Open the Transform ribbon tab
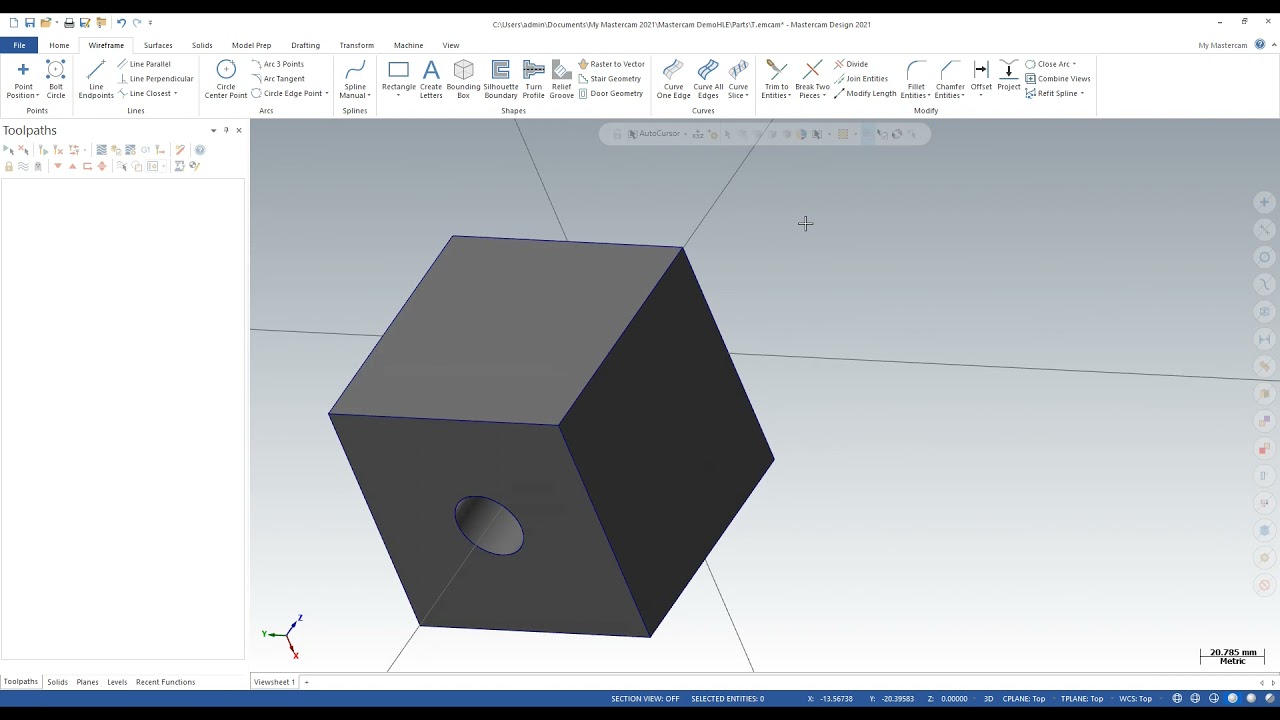 coord(356,45)
